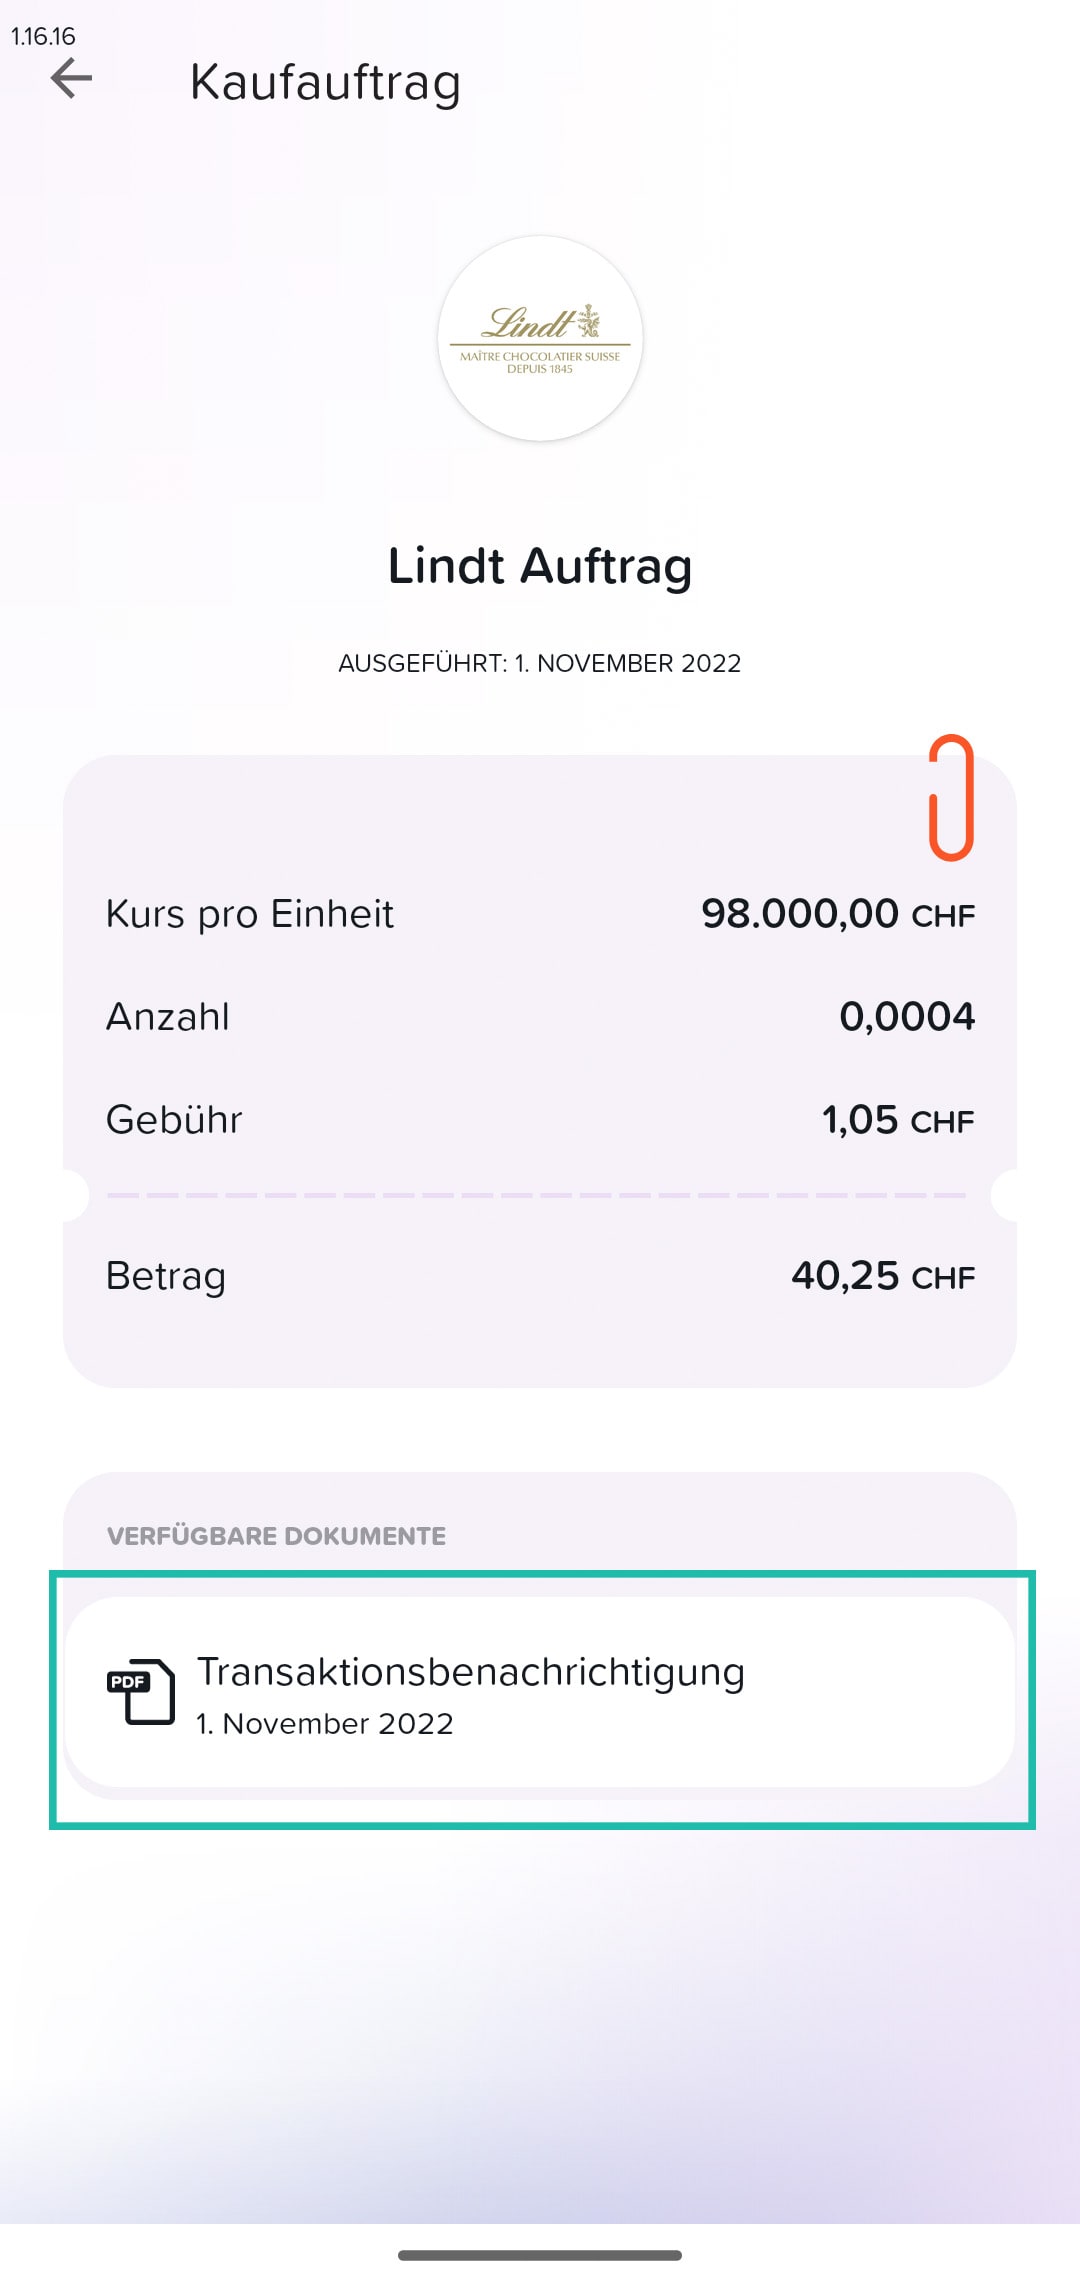Click the Kurs pro Einheit label
Screen dimensions: 1080x2287
click(250, 914)
